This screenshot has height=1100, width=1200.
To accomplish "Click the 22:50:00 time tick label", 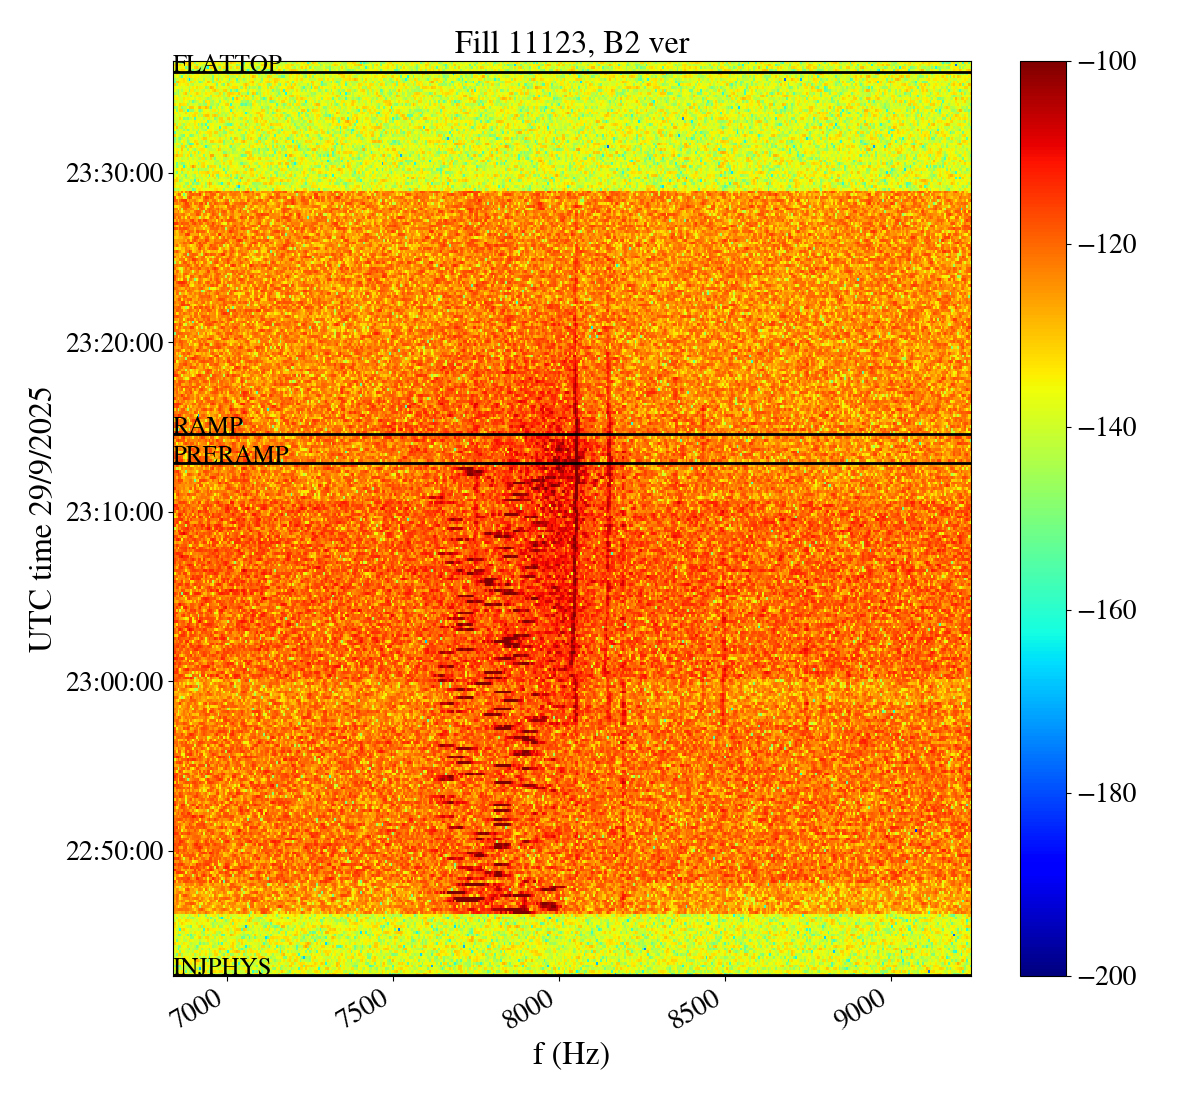I will [x=114, y=851].
